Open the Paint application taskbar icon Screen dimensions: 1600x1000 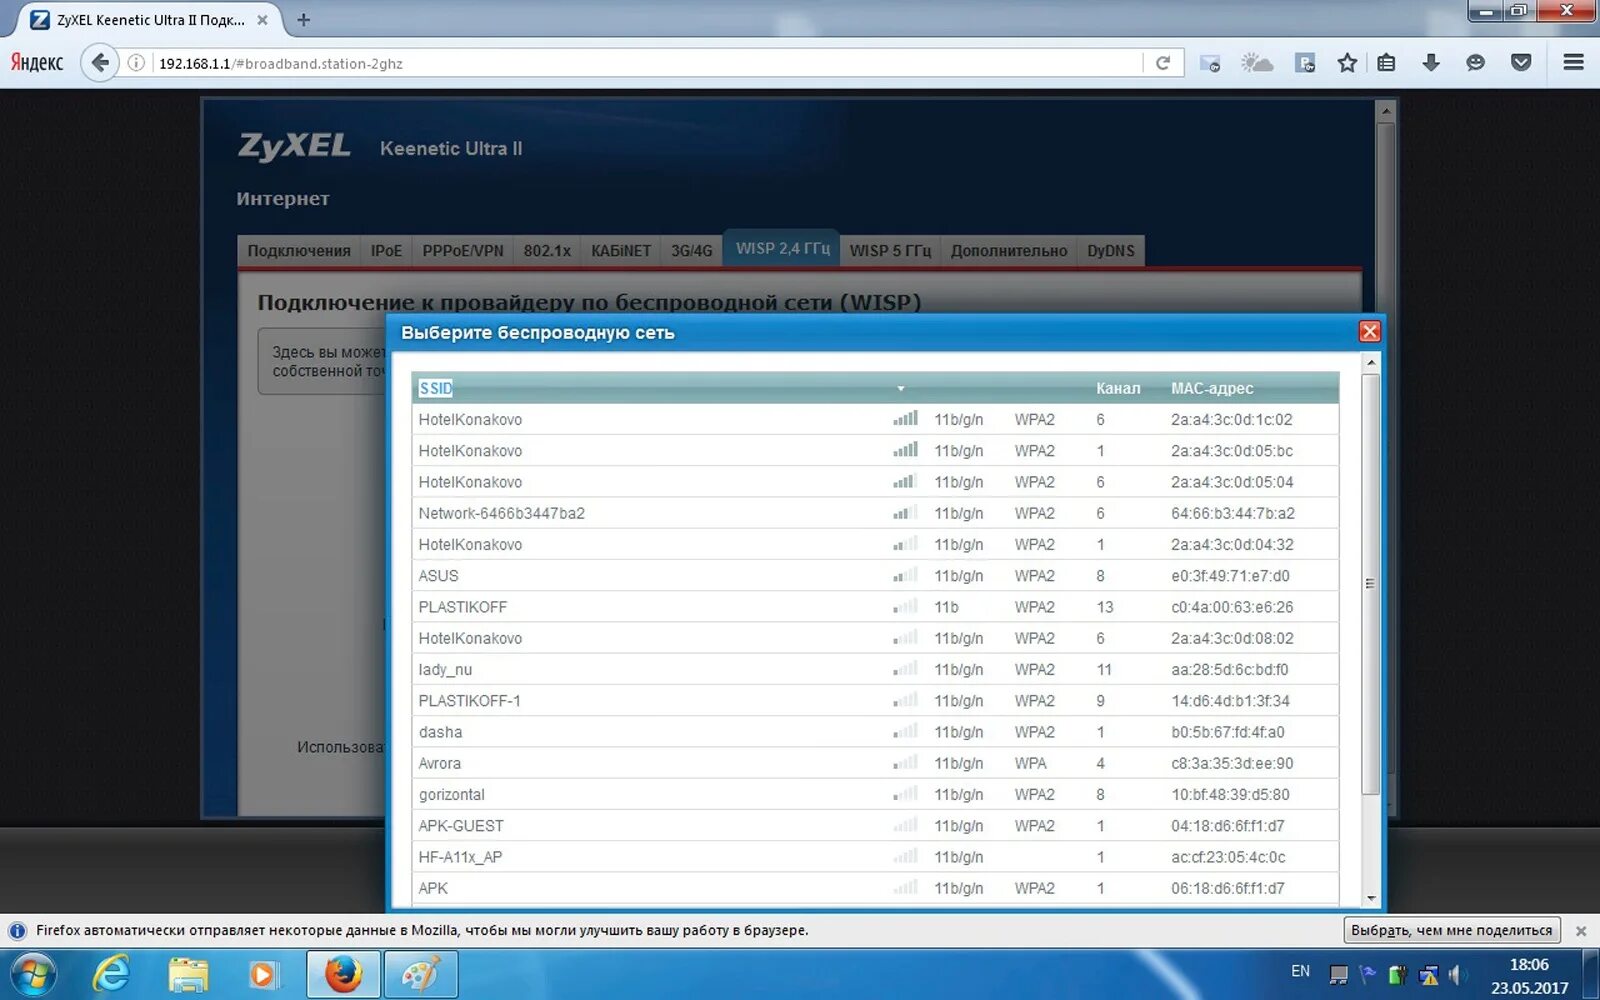[x=420, y=973]
